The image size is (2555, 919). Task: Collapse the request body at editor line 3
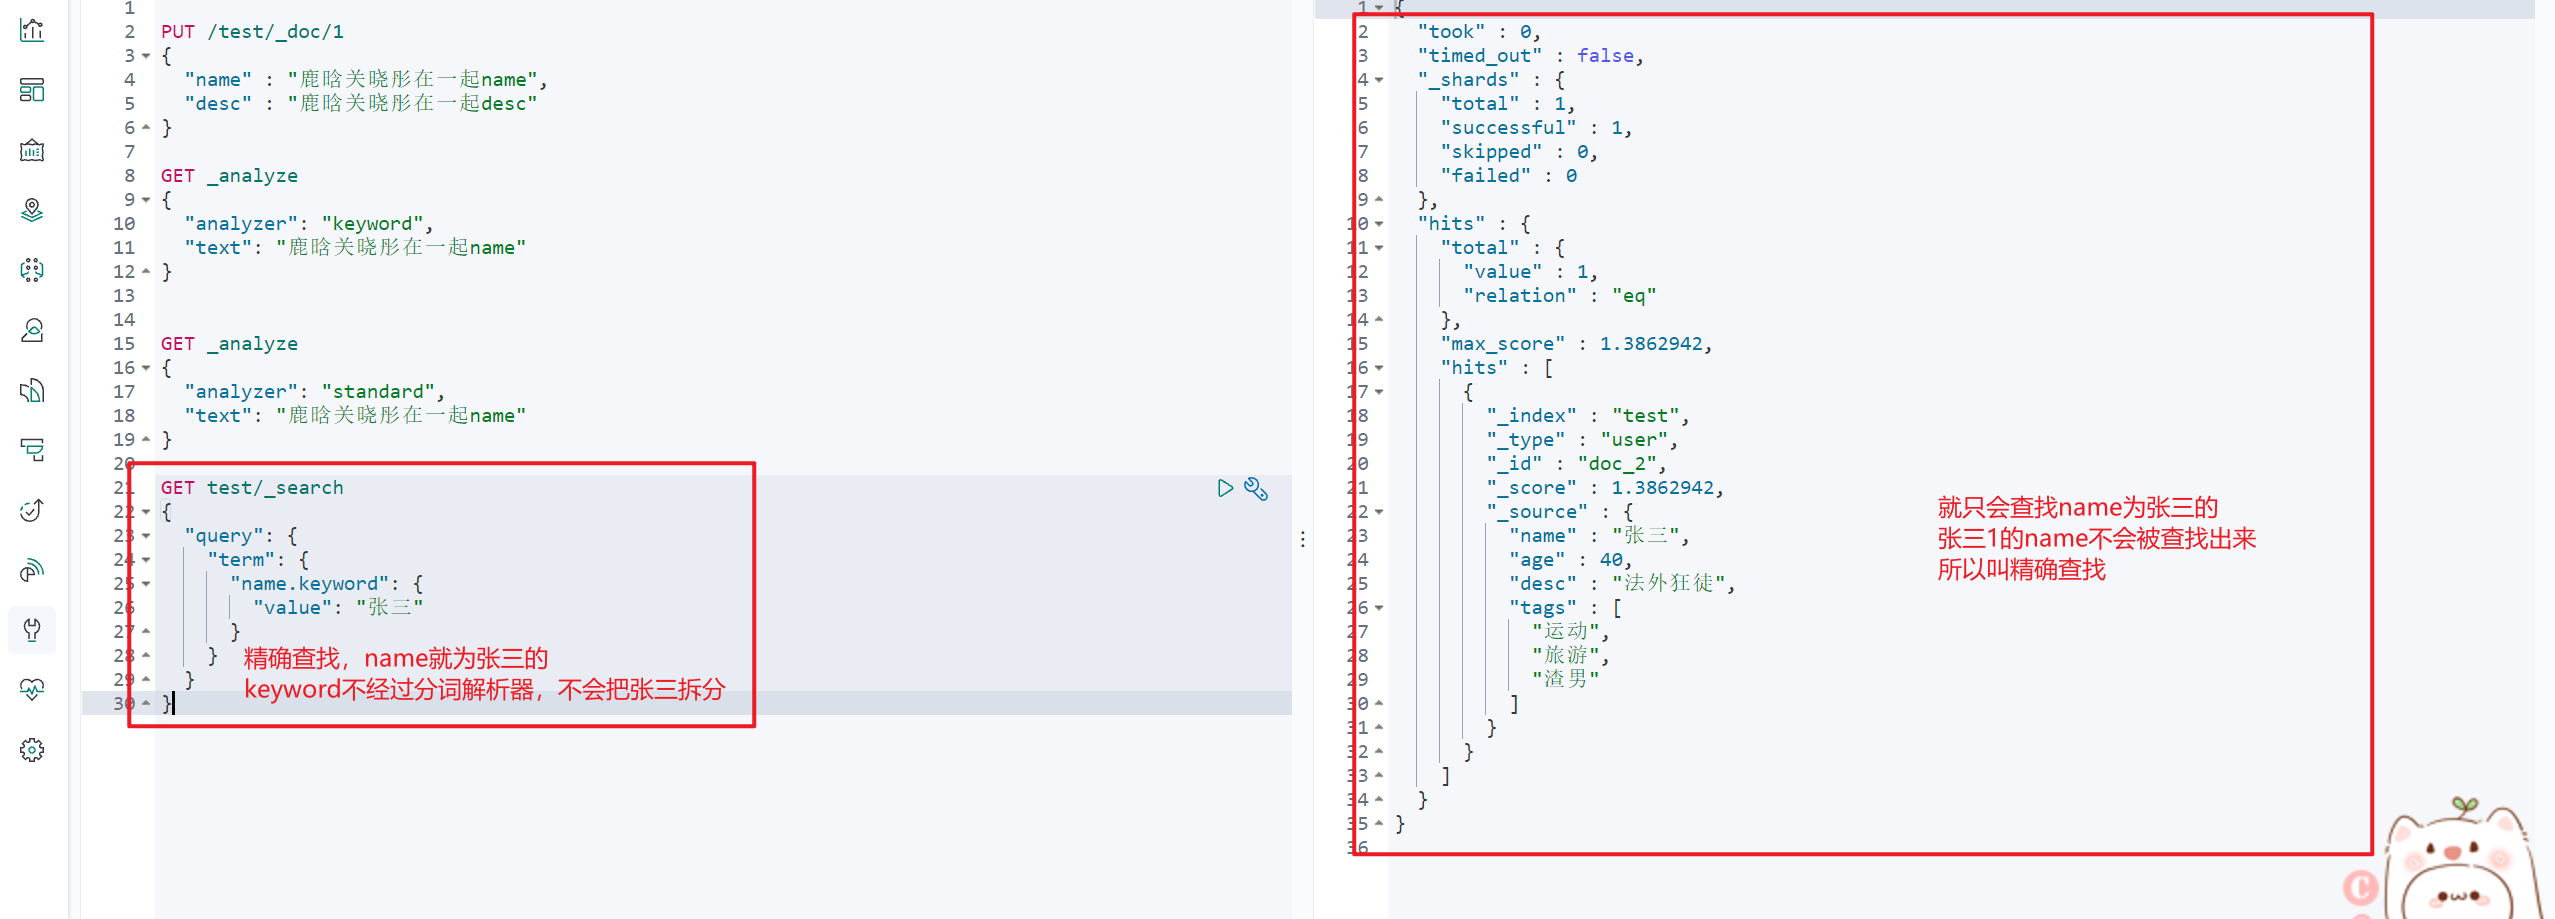[x=146, y=56]
